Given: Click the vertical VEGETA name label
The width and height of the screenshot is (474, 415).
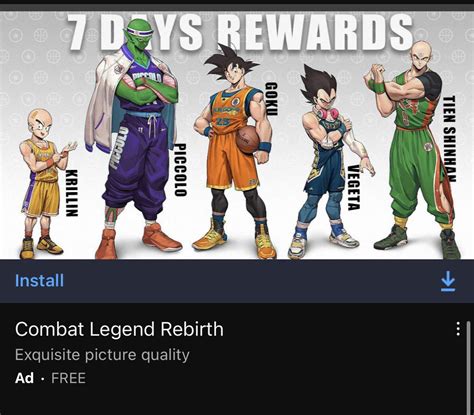Looking at the screenshot, I should [353, 188].
